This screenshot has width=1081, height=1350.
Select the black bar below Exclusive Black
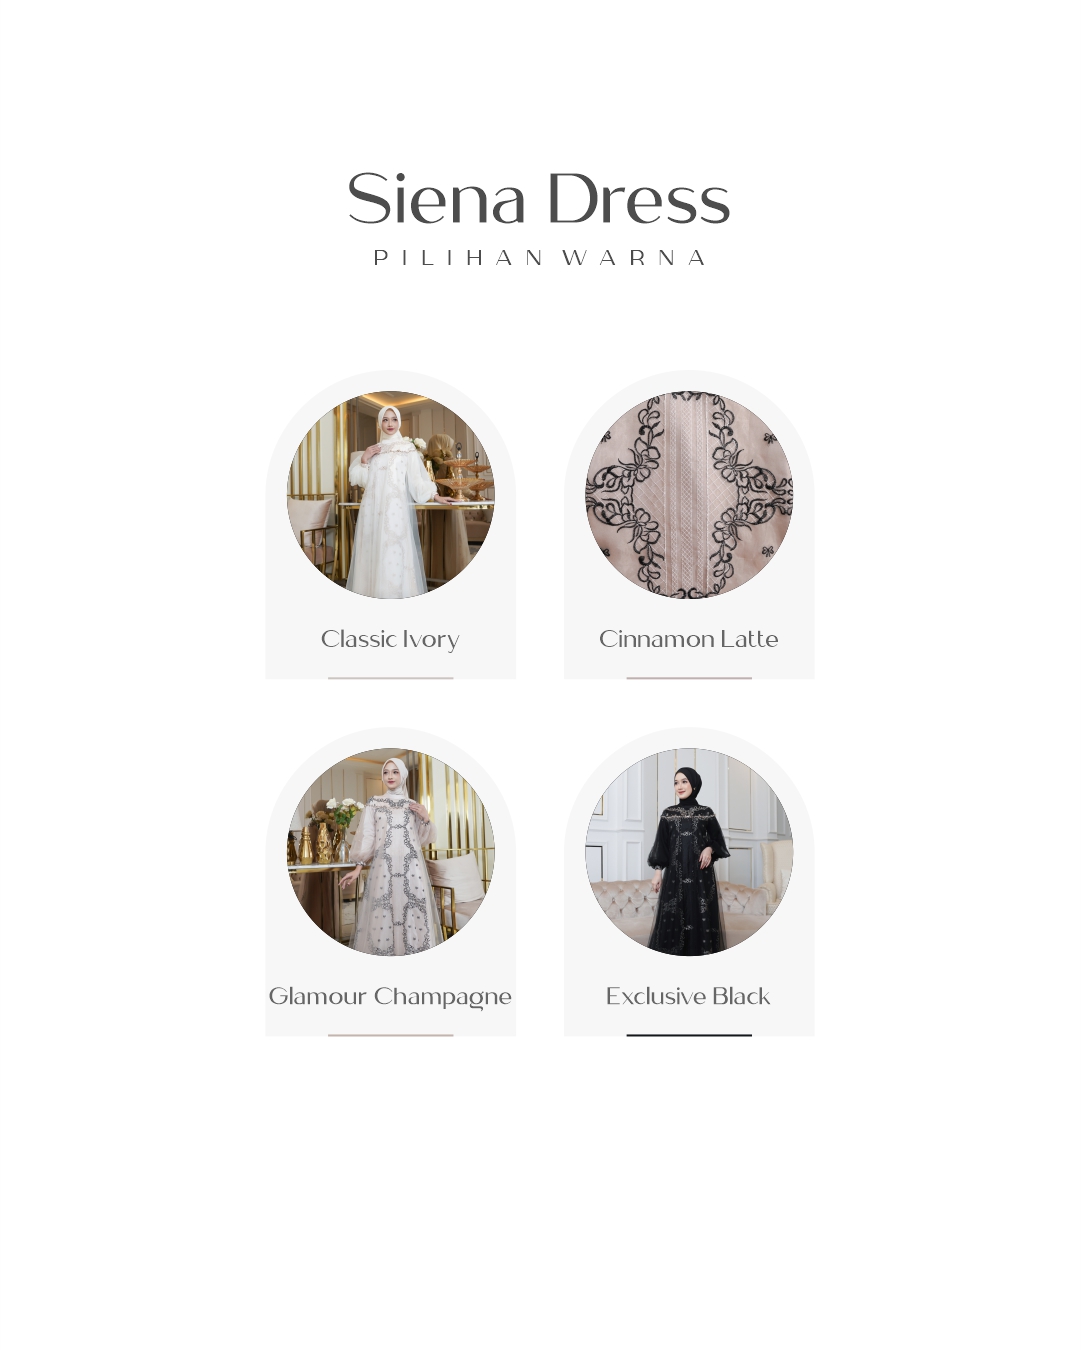point(689,1035)
